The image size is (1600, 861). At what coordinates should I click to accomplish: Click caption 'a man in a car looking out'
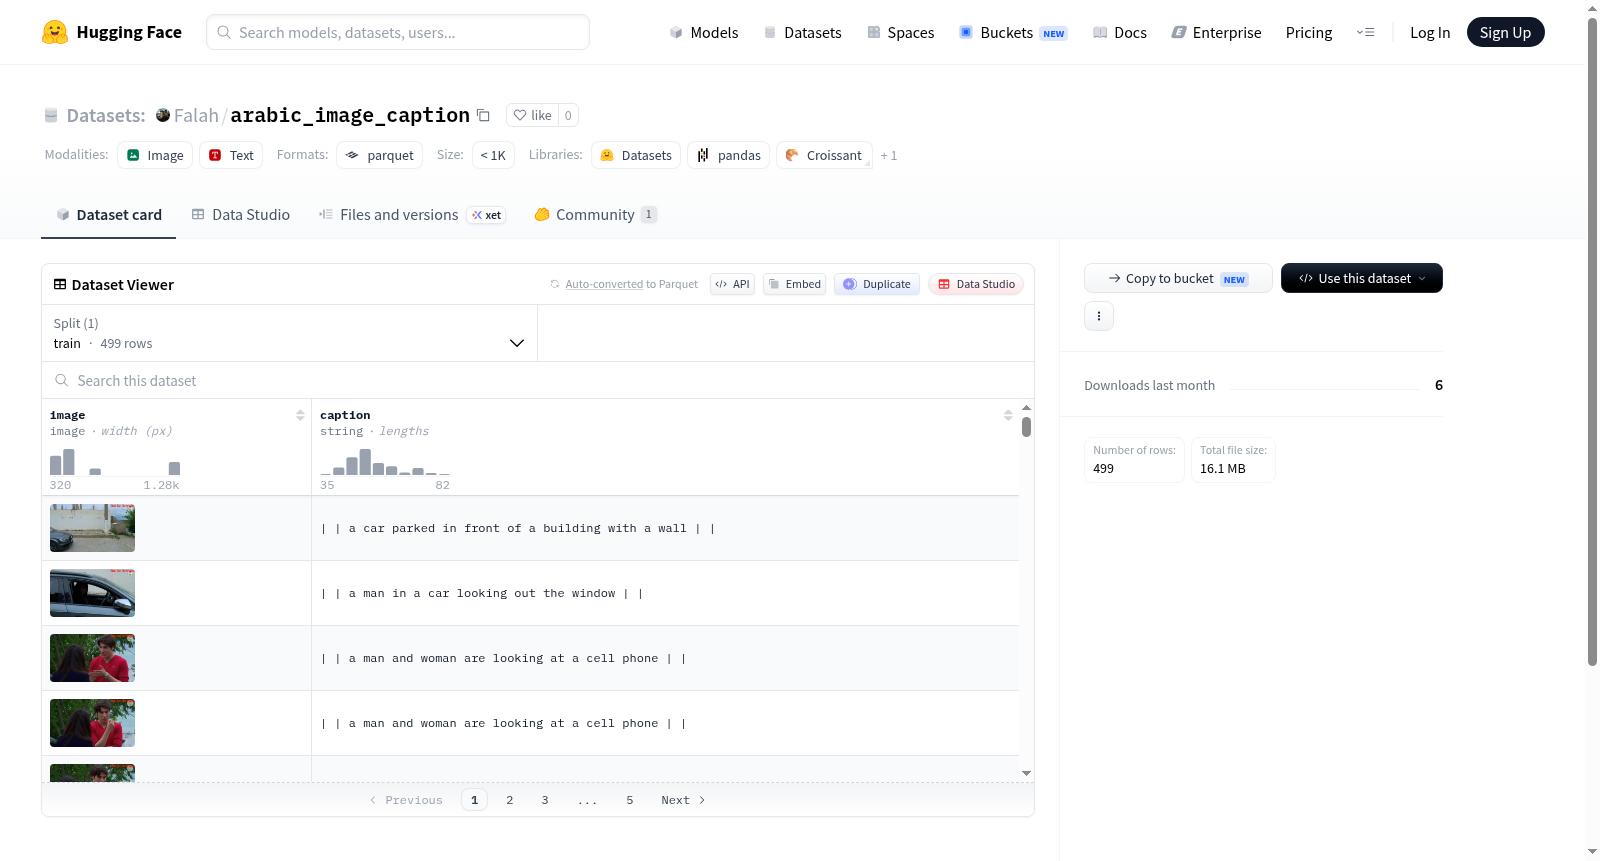pos(482,593)
